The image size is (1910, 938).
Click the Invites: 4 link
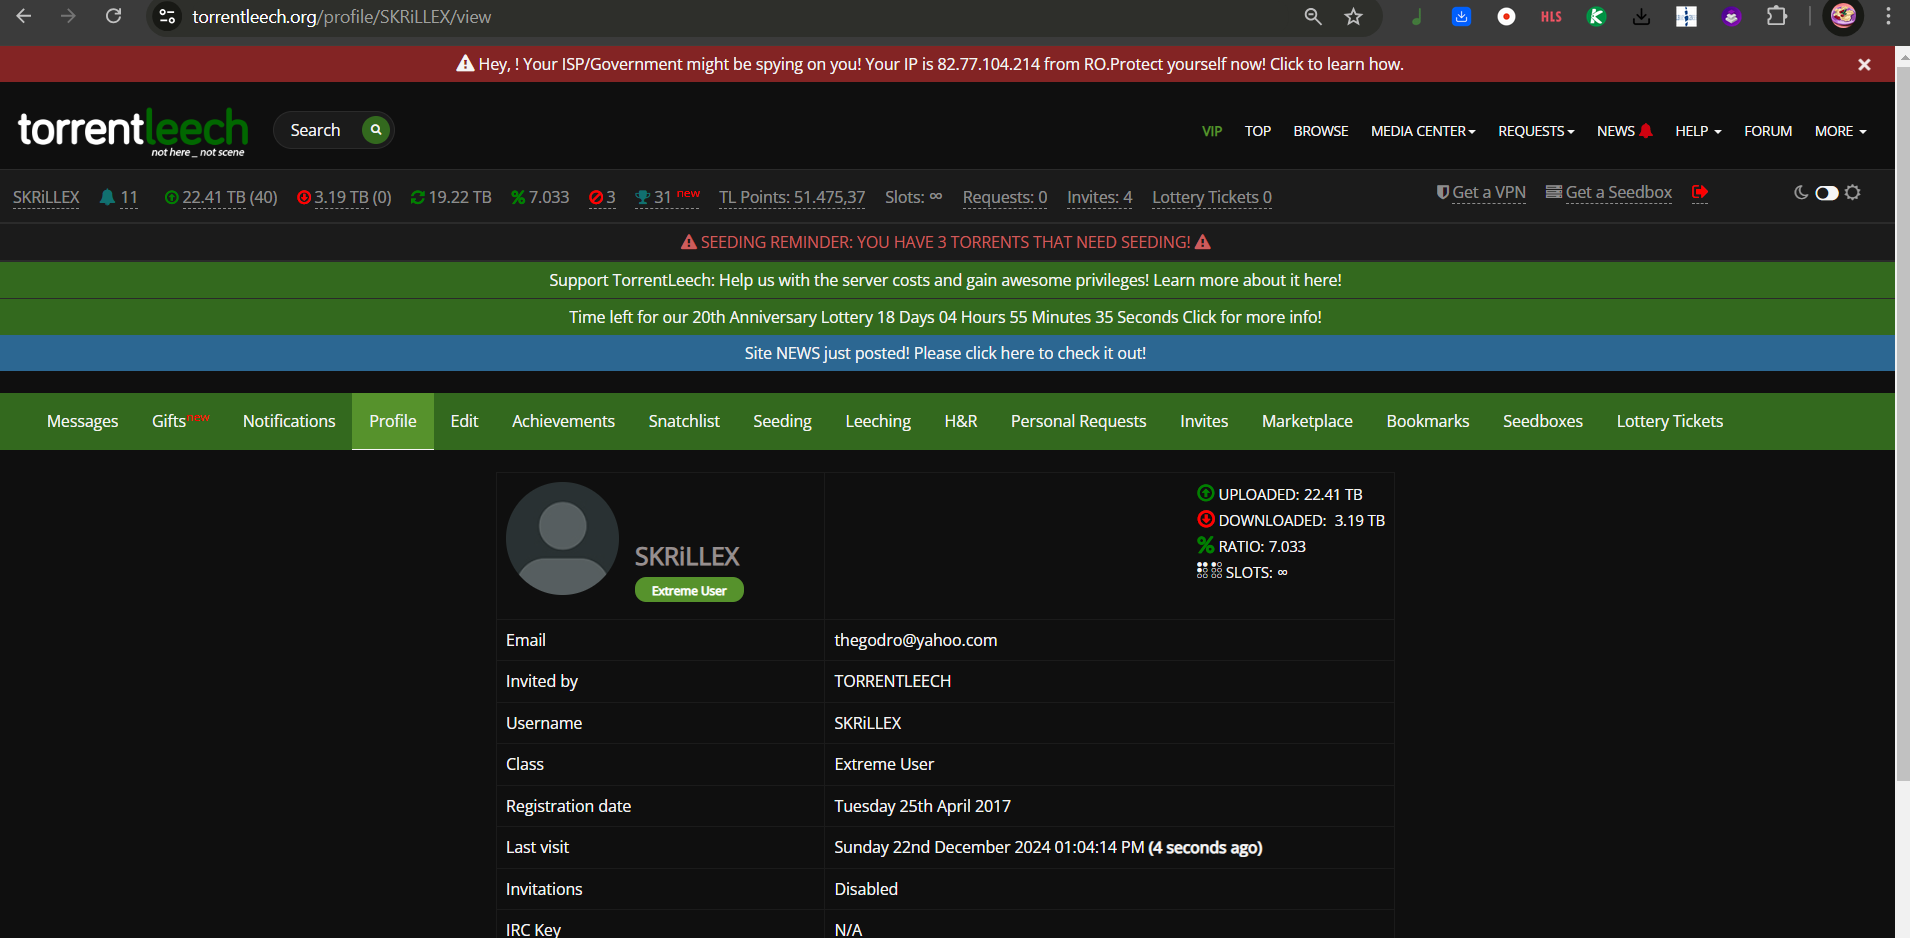pyautogui.click(x=1100, y=197)
